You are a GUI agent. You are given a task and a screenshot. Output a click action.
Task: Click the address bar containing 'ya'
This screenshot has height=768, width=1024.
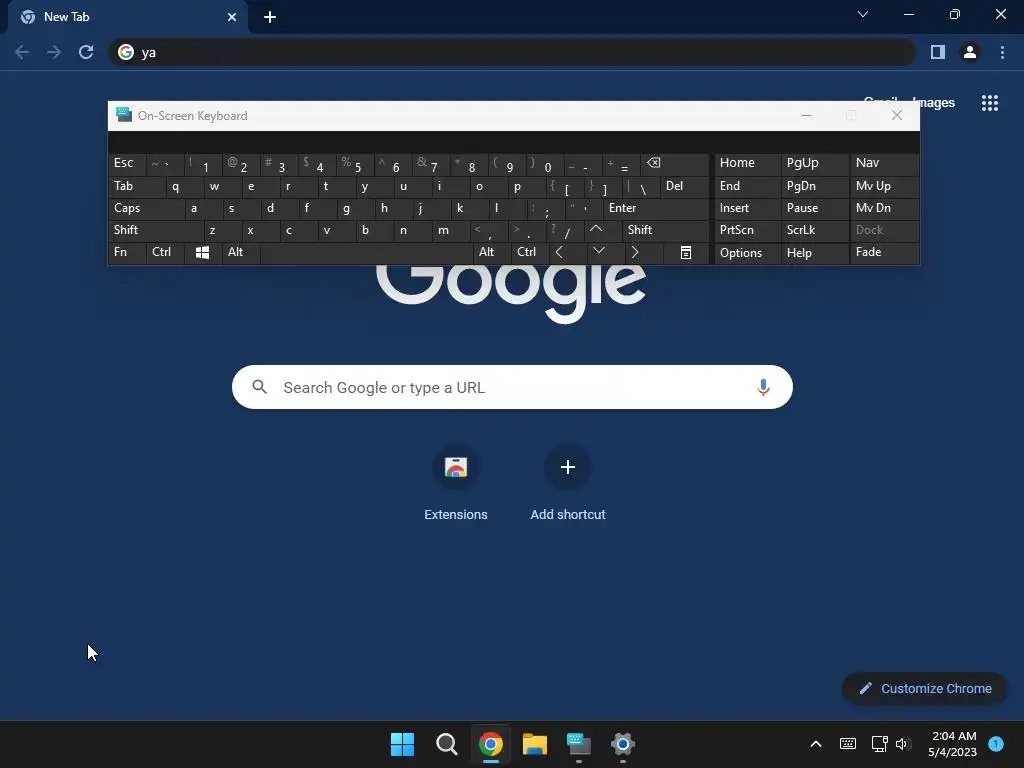tap(512, 52)
